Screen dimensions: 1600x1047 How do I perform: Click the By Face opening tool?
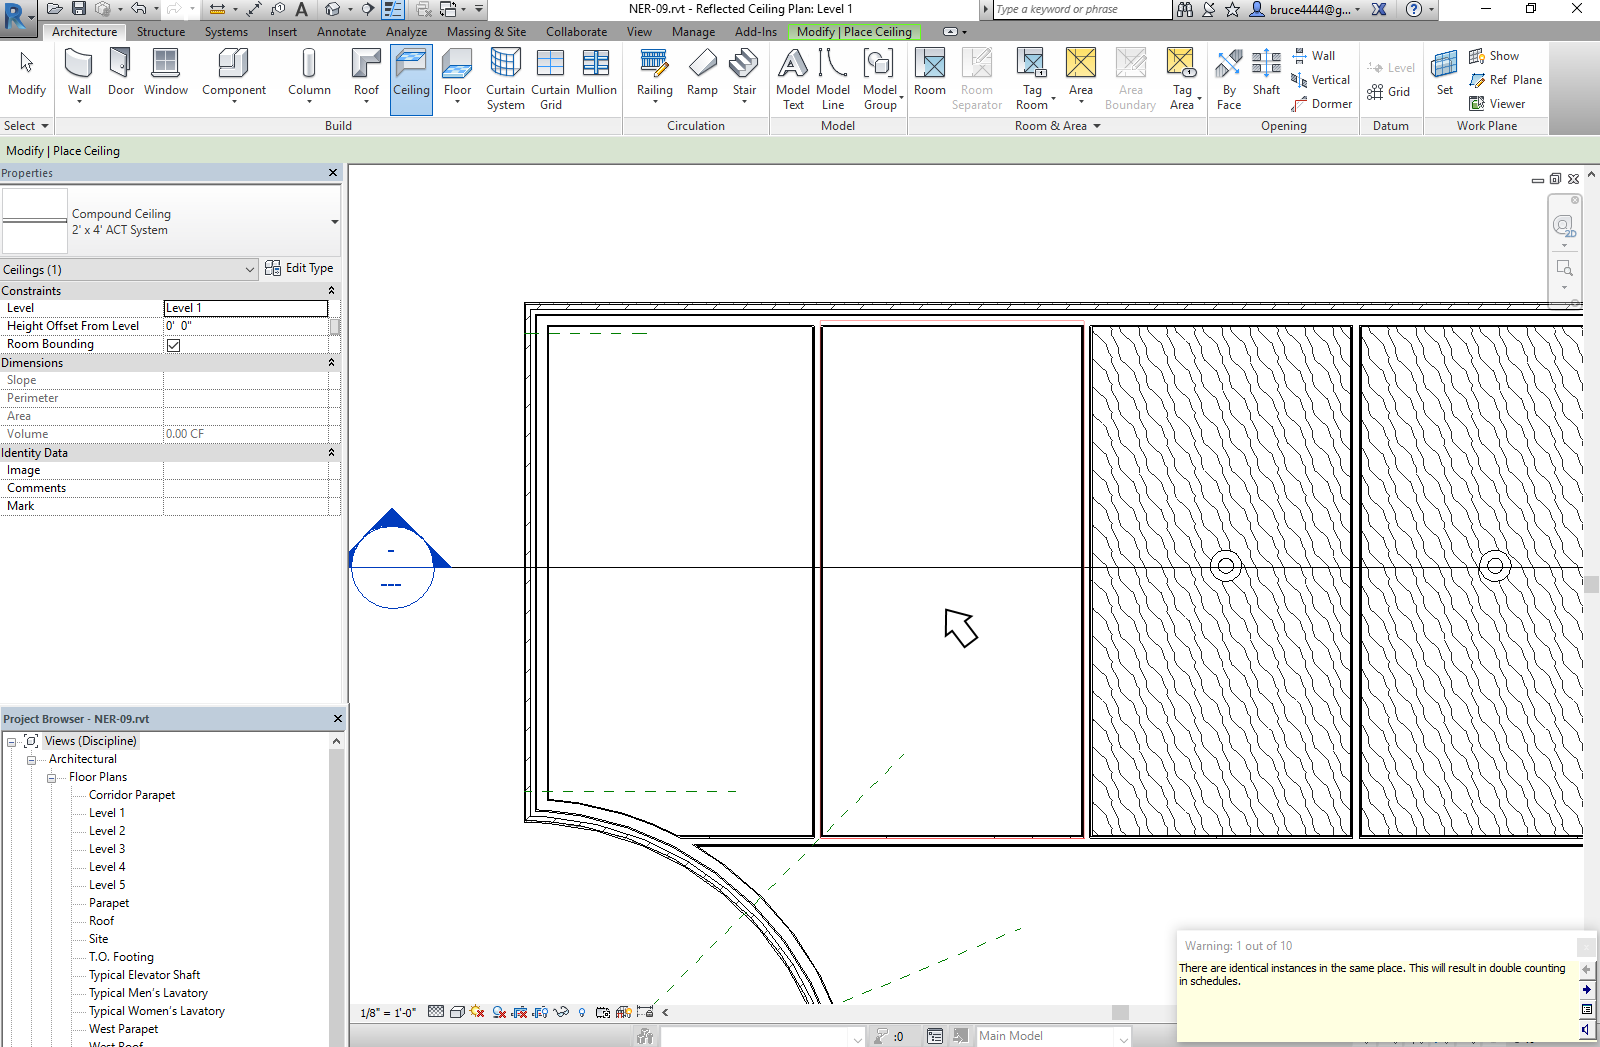pyautogui.click(x=1229, y=79)
